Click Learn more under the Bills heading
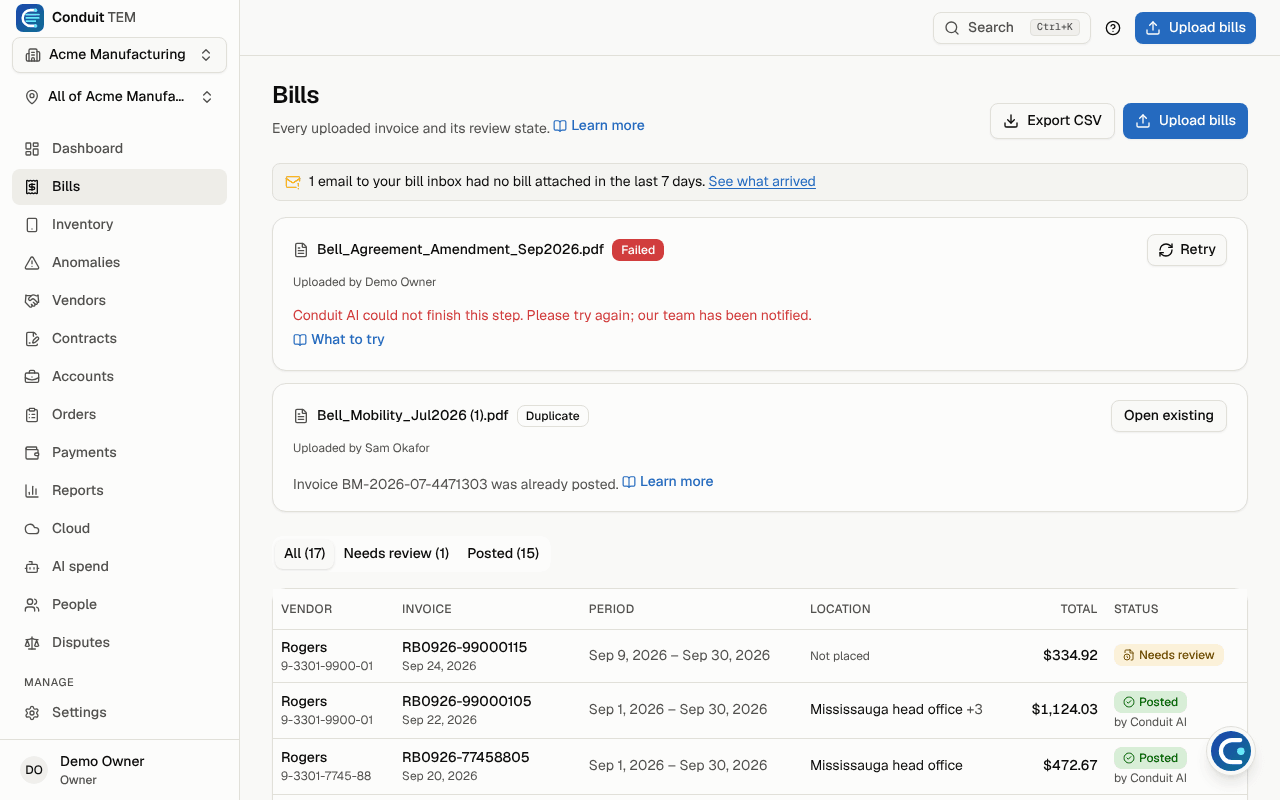This screenshot has width=1280, height=800. tap(599, 126)
